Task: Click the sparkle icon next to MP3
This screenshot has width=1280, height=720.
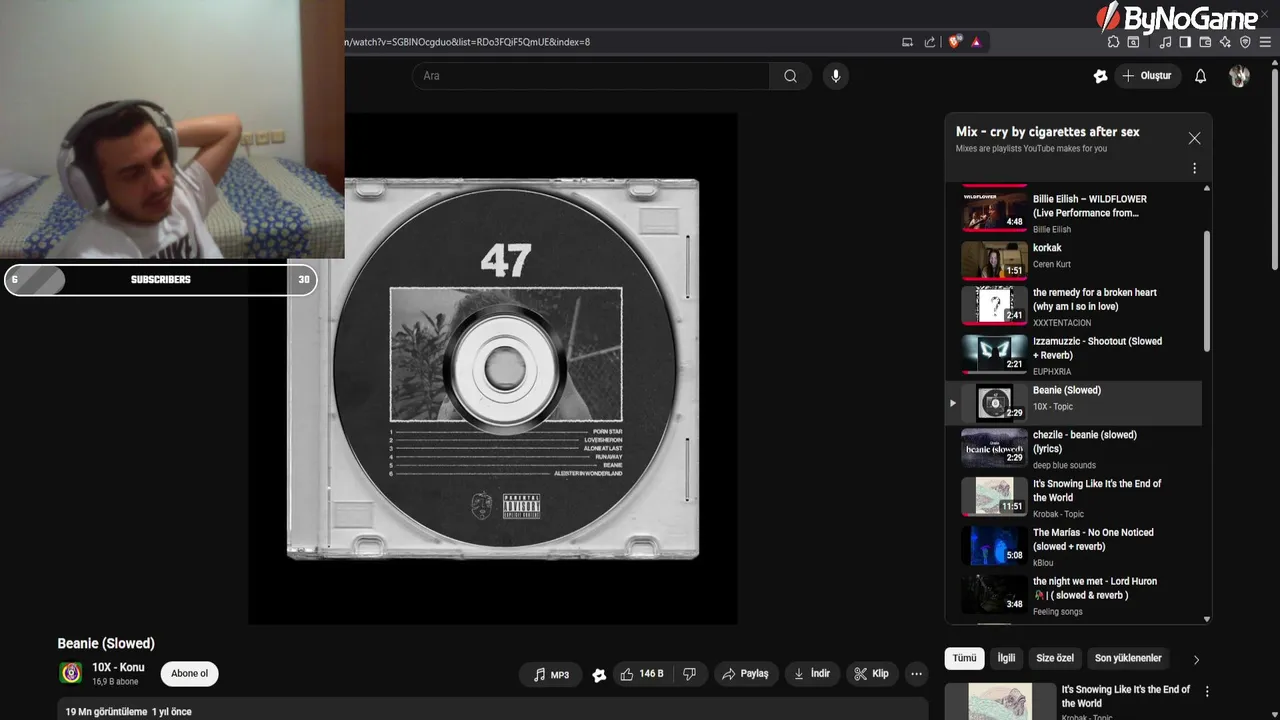Action: [x=599, y=675]
